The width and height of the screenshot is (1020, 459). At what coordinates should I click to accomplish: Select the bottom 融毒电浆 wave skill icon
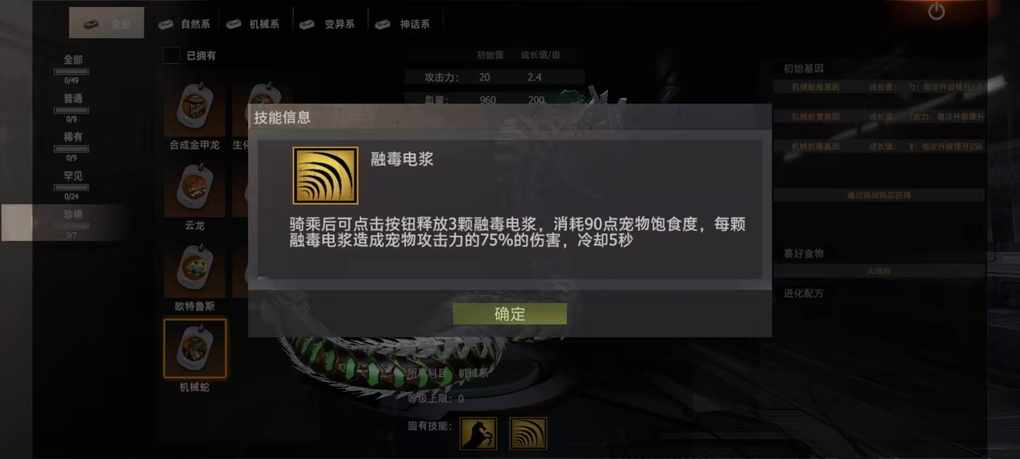[x=528, y=434]
